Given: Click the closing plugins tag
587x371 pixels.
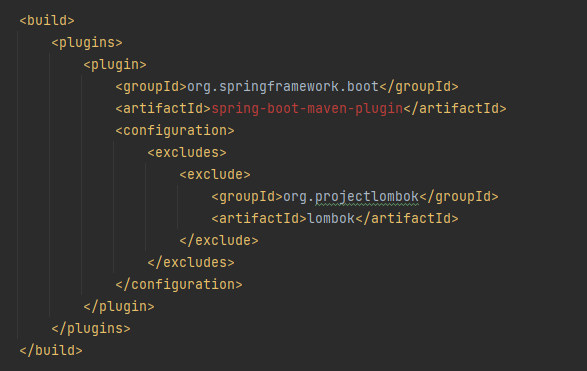Looking at the screenshot, I should (x=91, y=329).
